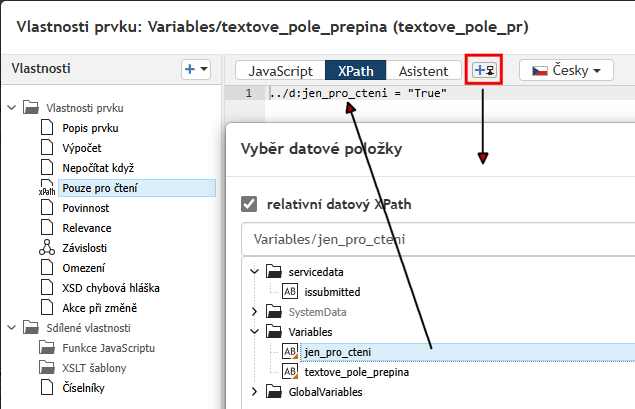
Task: Click the Vlastnosti prvku folder icon
Action: [31, 108]
